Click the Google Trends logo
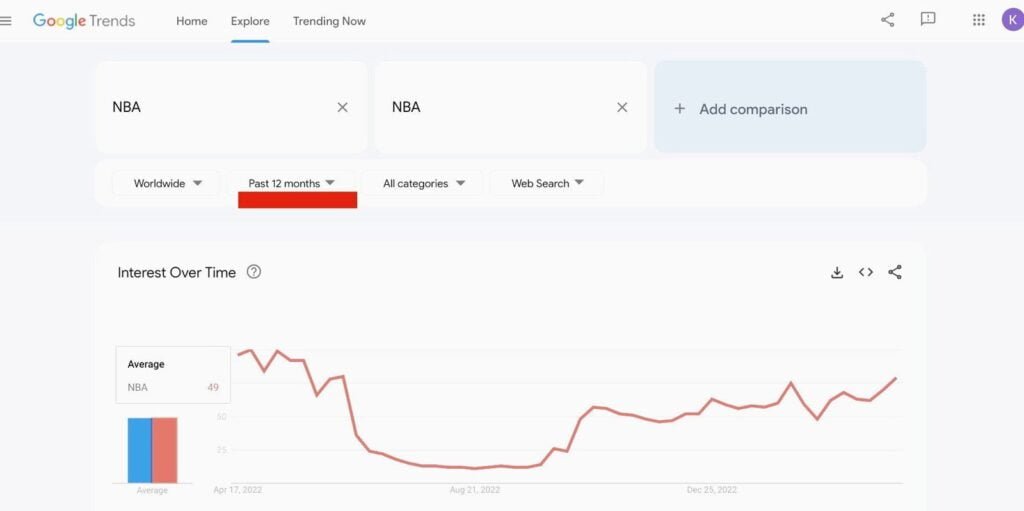Image resolution: width=1024 pixels, height=511 pixels. 84,21
